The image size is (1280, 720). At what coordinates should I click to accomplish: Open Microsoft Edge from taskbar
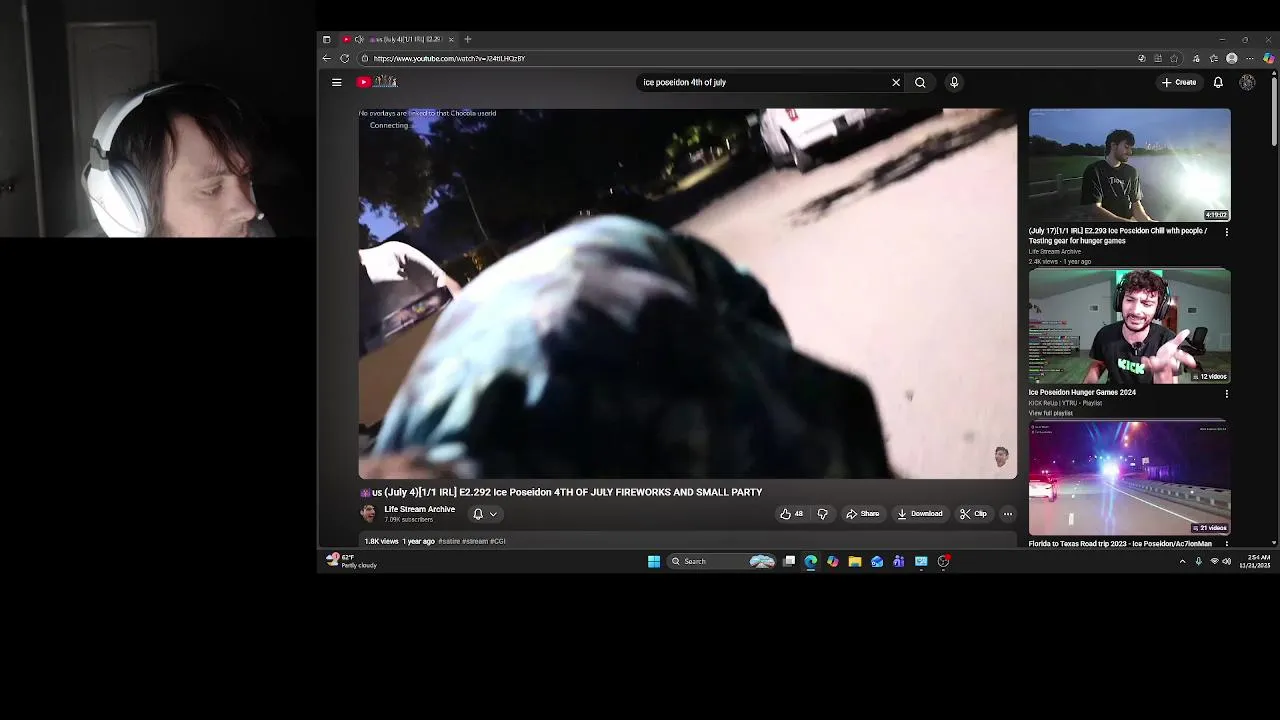click(811, 561)
